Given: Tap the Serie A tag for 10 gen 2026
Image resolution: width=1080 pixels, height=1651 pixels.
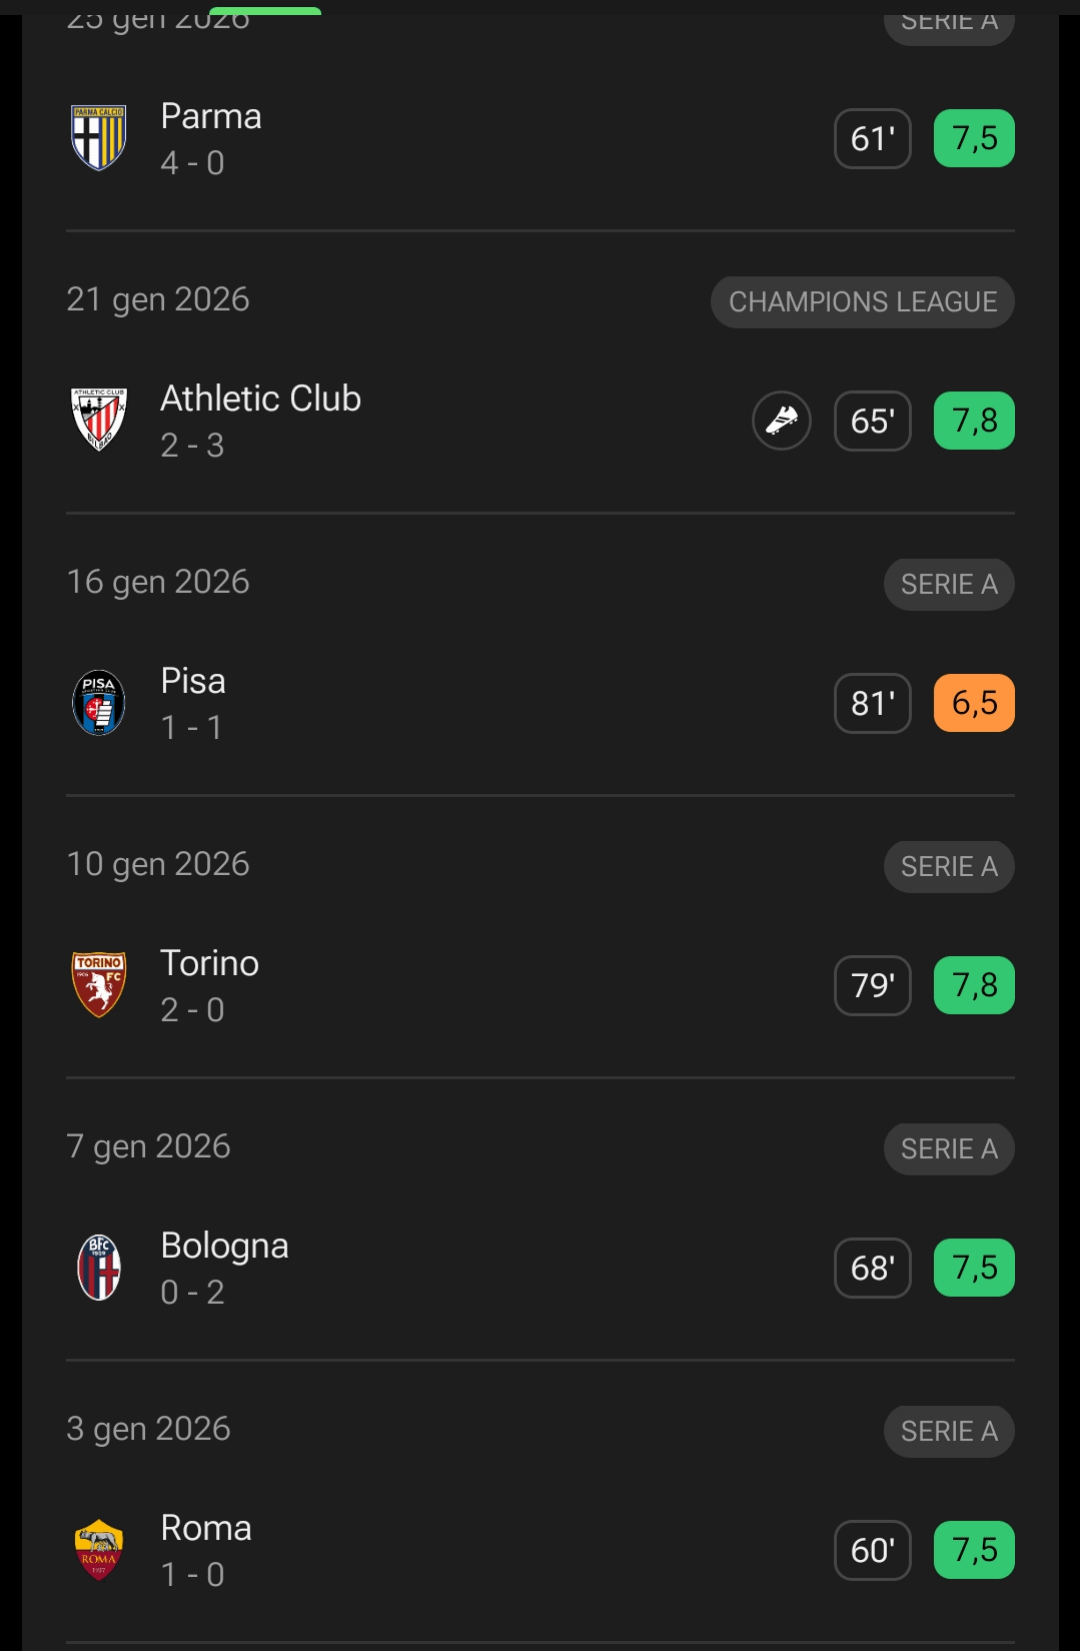Looking at the screenshot, I should coord(949,867).
